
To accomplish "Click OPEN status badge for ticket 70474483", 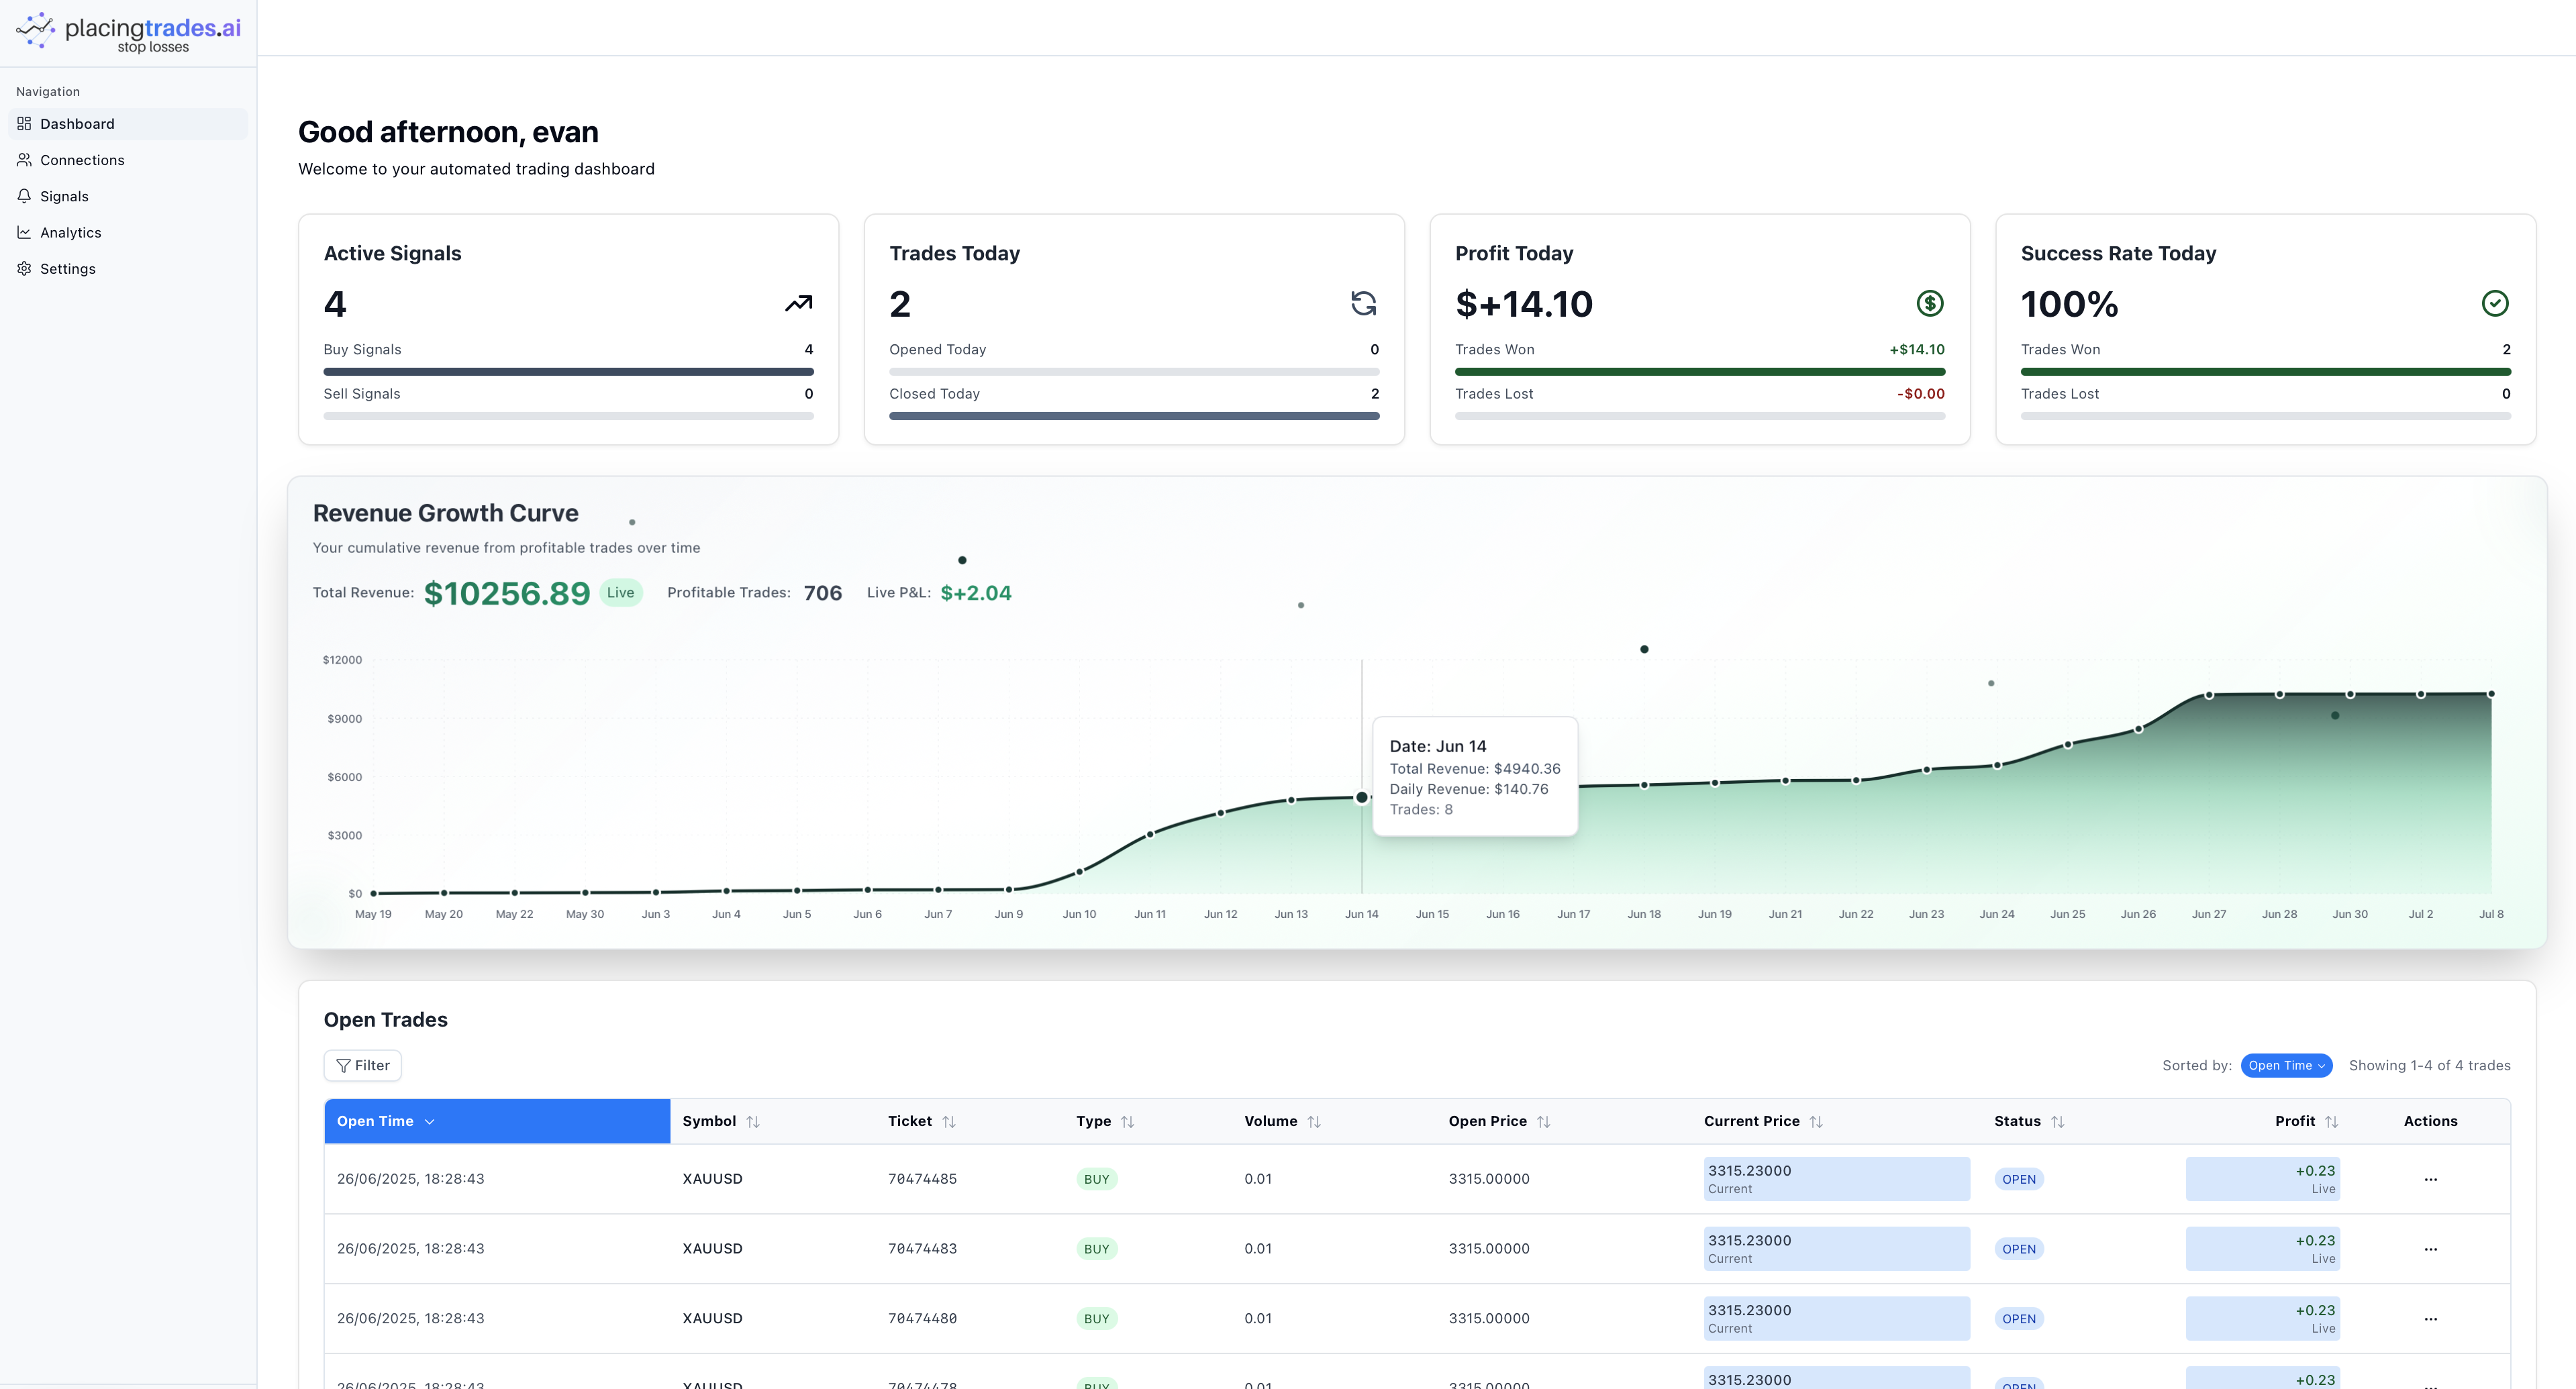I will (2018, 1250).
